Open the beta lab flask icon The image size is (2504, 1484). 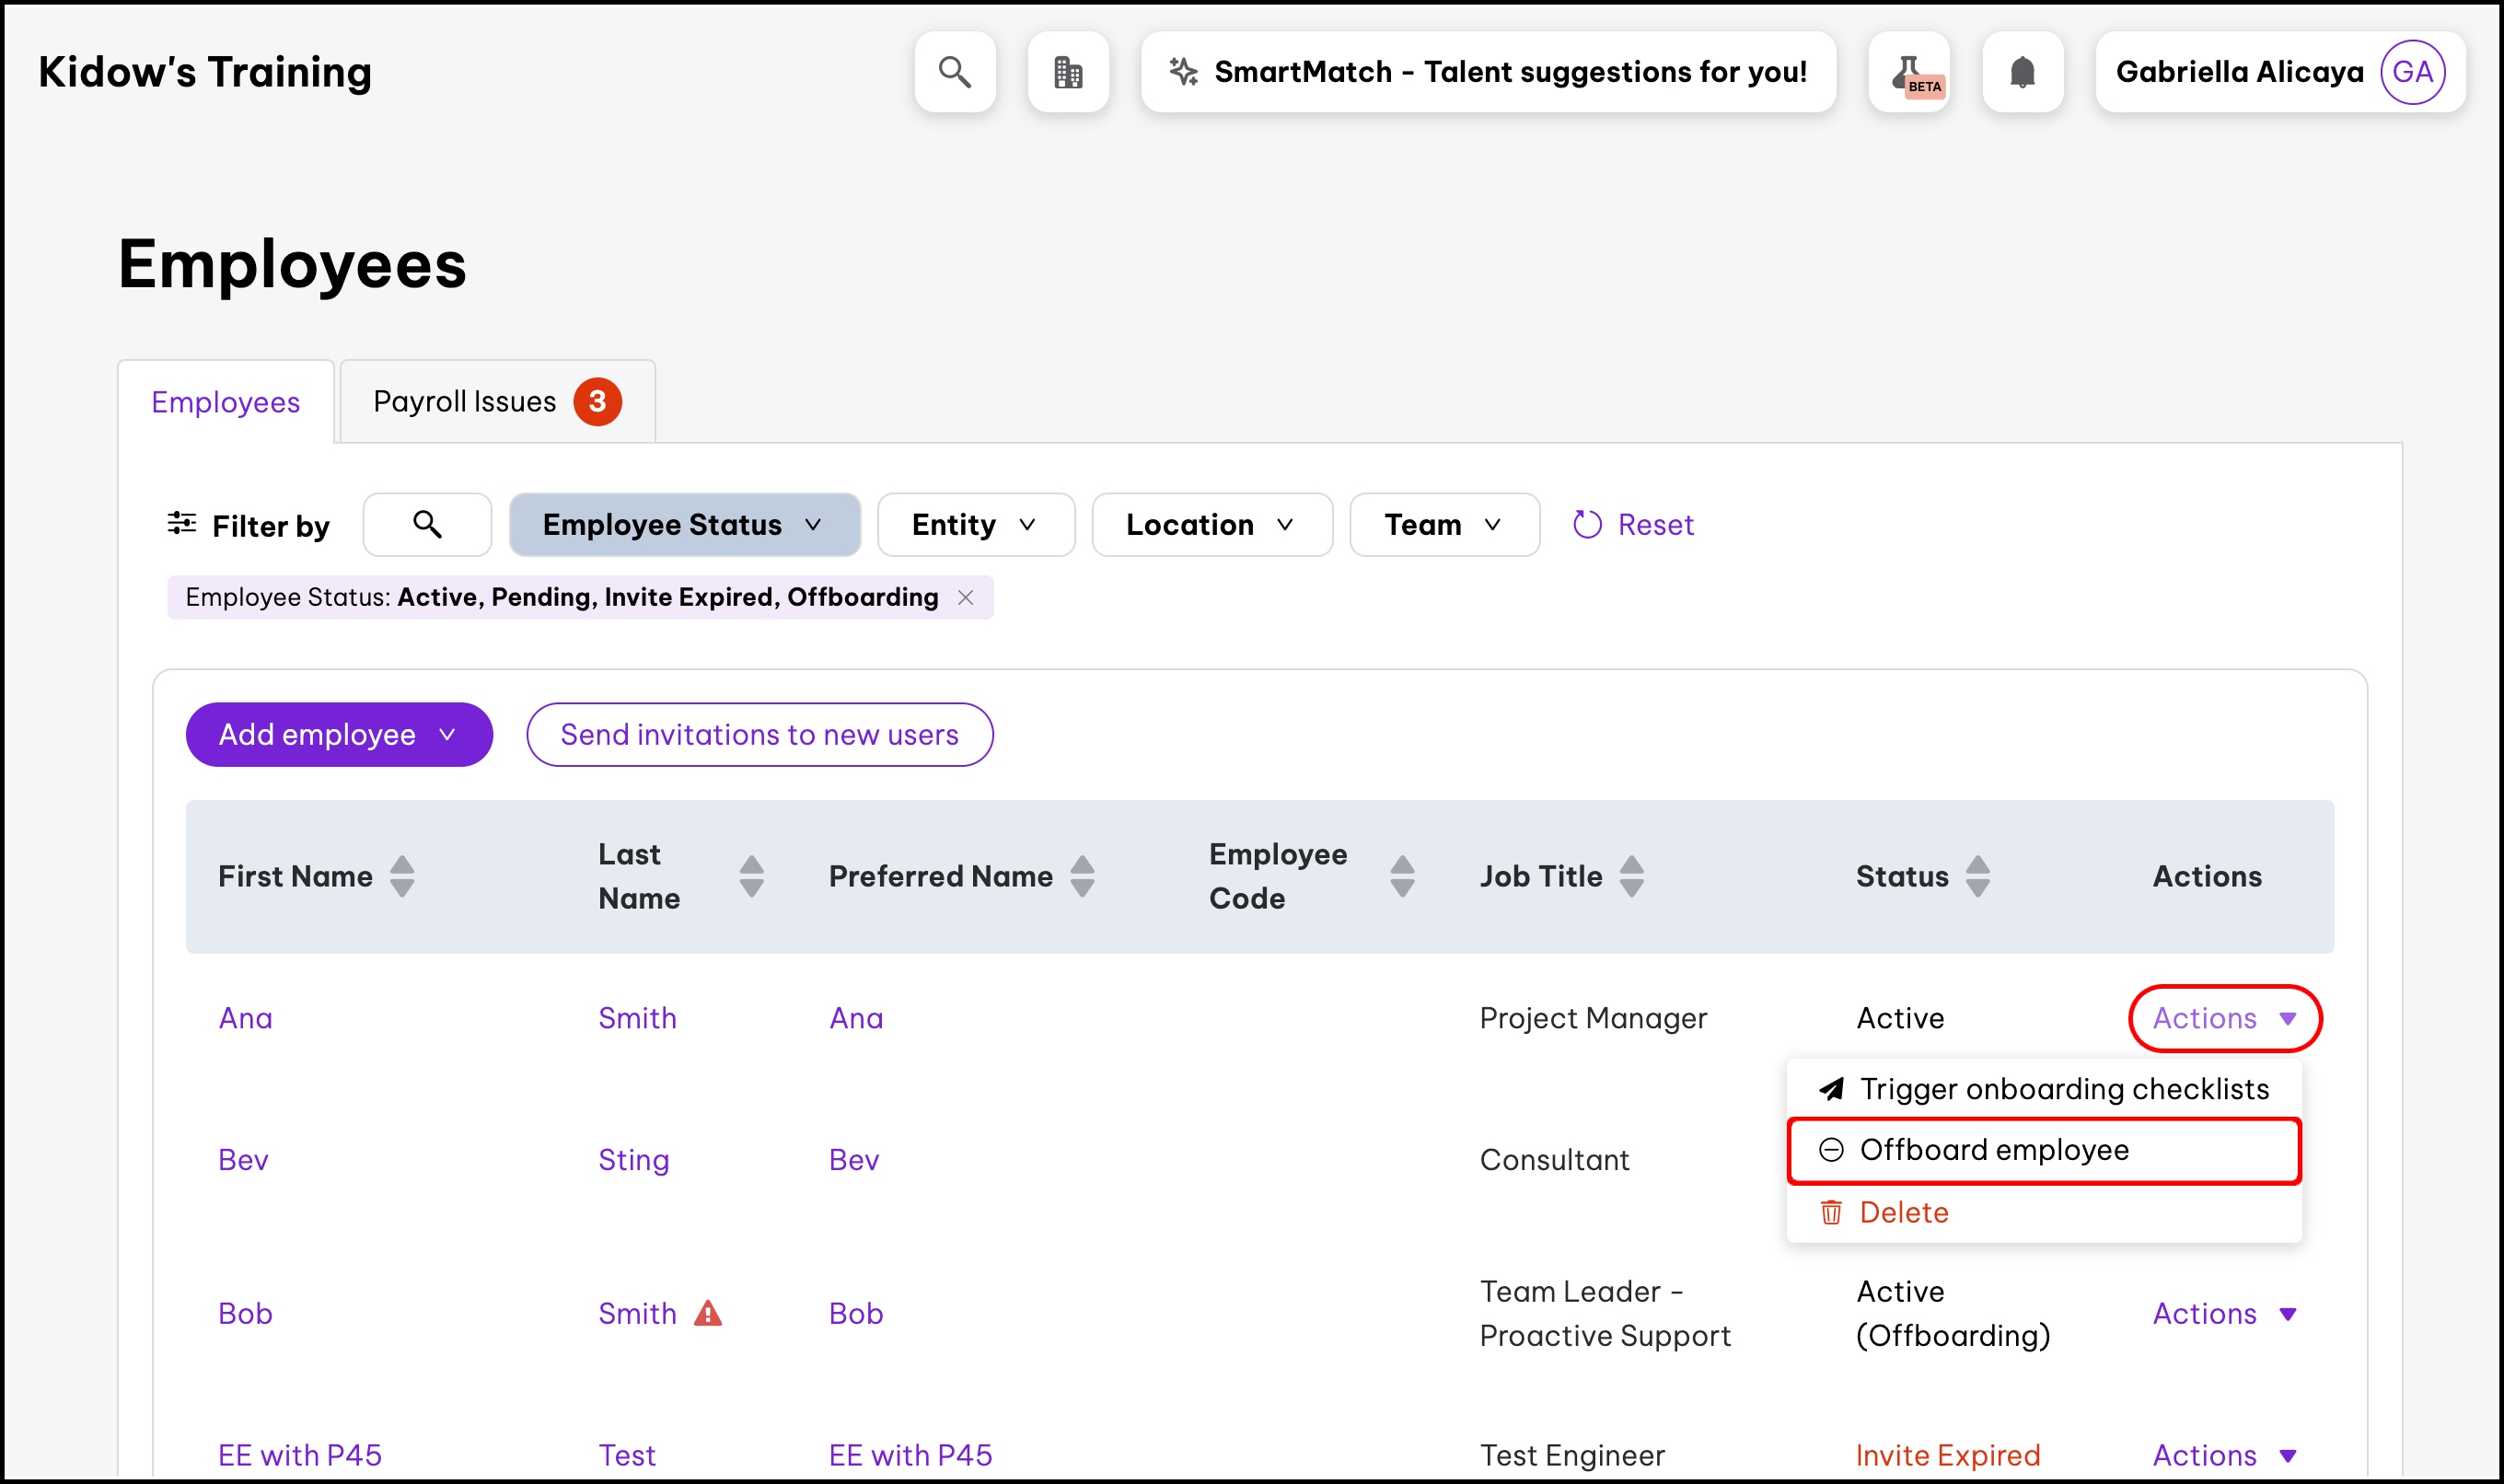(x=1908, y=72)
